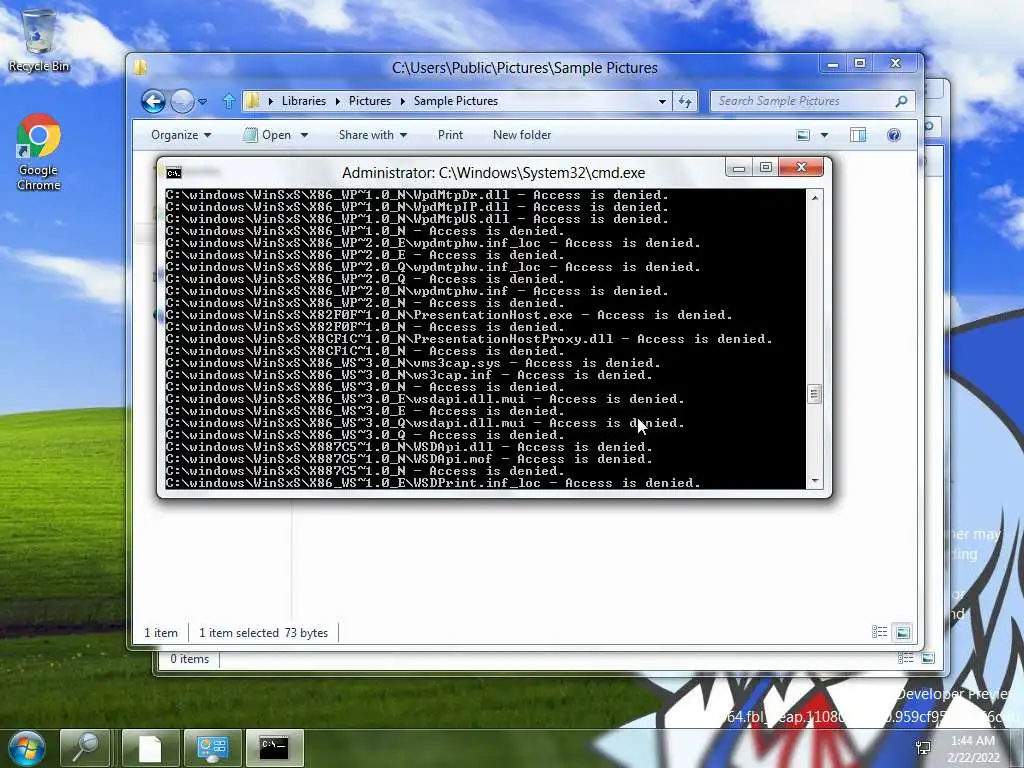Screen dimensions: 1024x768
Task: Switch to large icons in Sample Pictures status bar
Action: tap(903, 632)
